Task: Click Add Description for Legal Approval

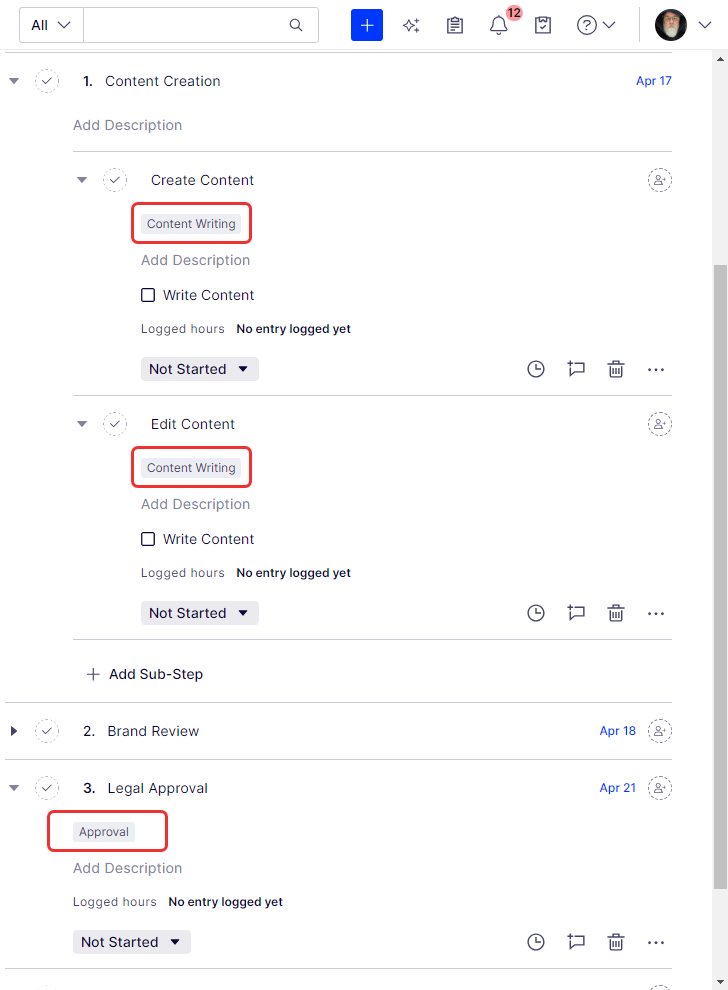Action: click(127, 868)
